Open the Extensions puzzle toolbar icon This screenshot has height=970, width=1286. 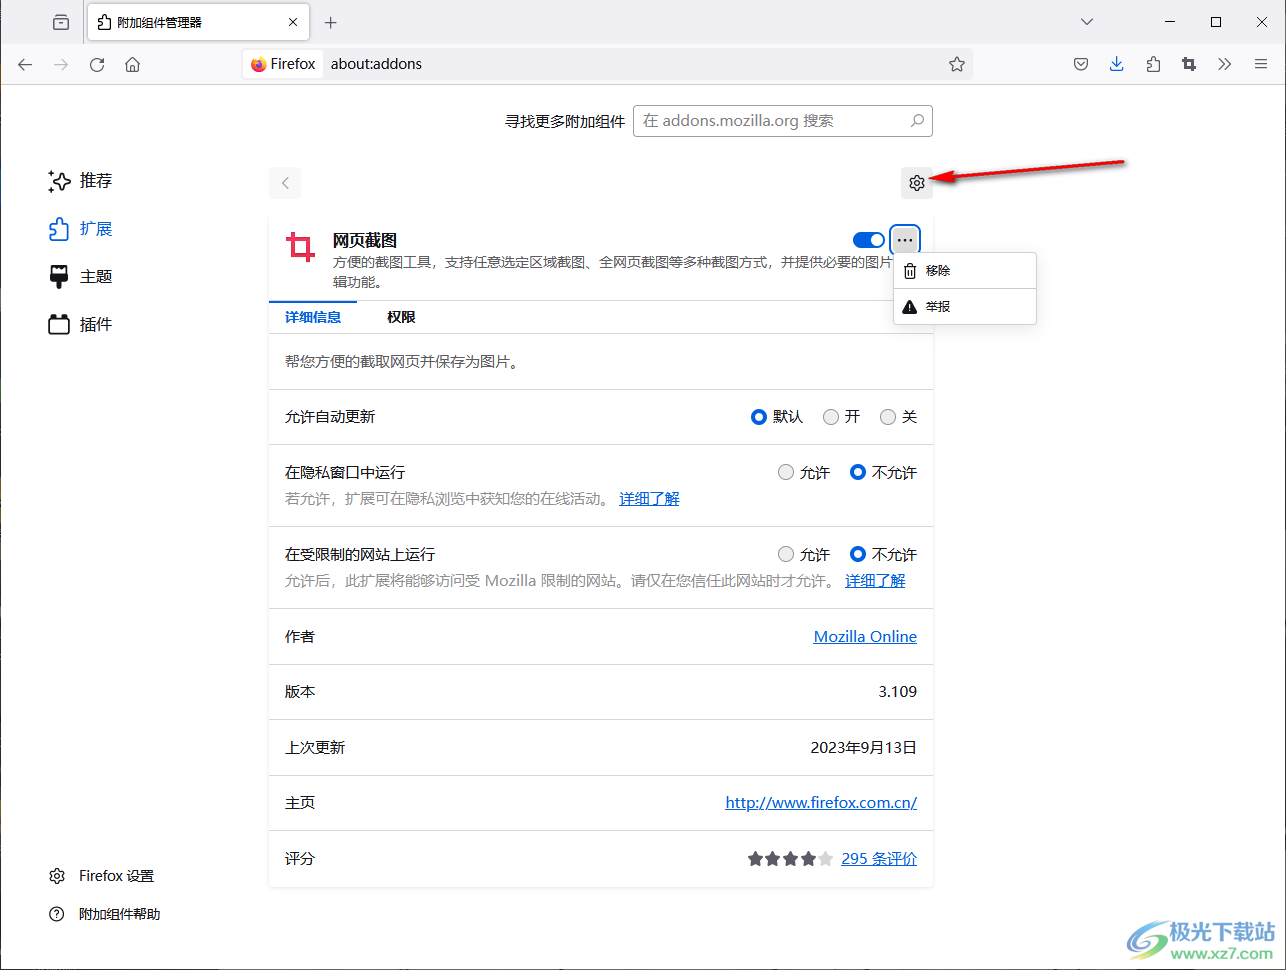click(x=1153, y=64)
